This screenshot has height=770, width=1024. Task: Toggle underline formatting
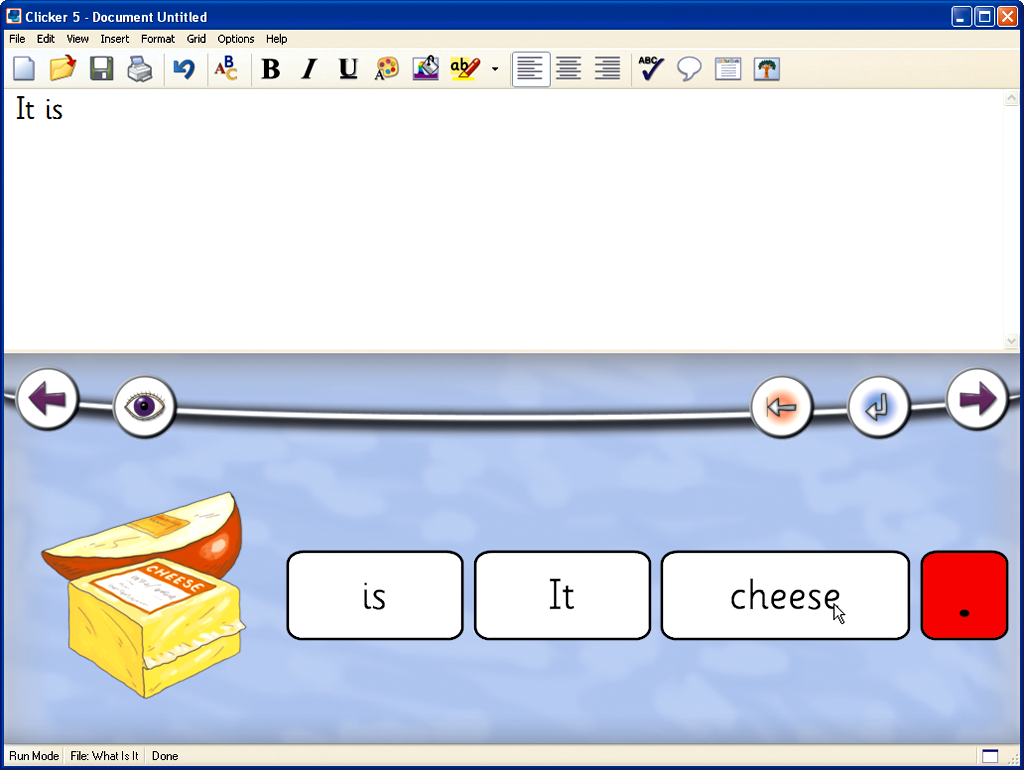tap(348, 69)
